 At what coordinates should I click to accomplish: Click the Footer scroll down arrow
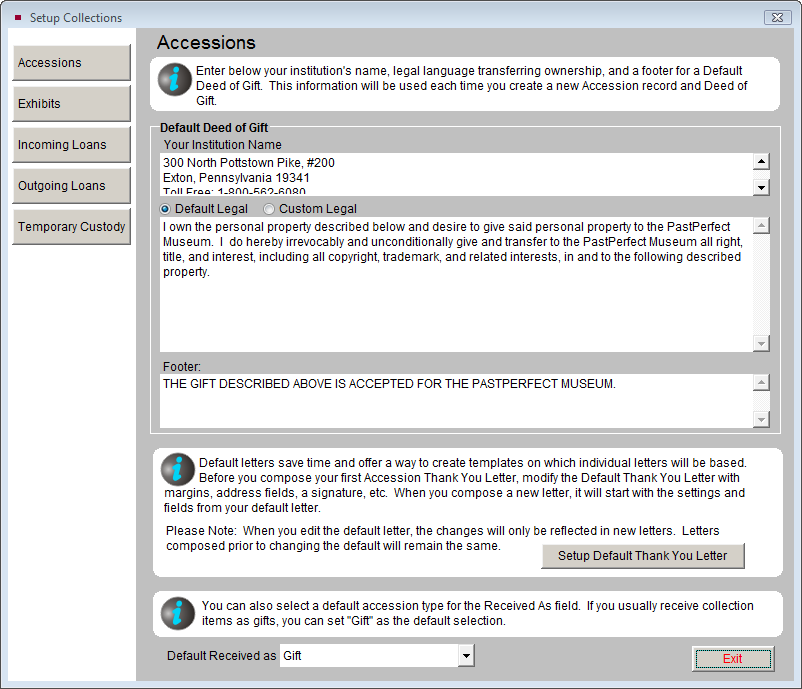coord(762,419)
